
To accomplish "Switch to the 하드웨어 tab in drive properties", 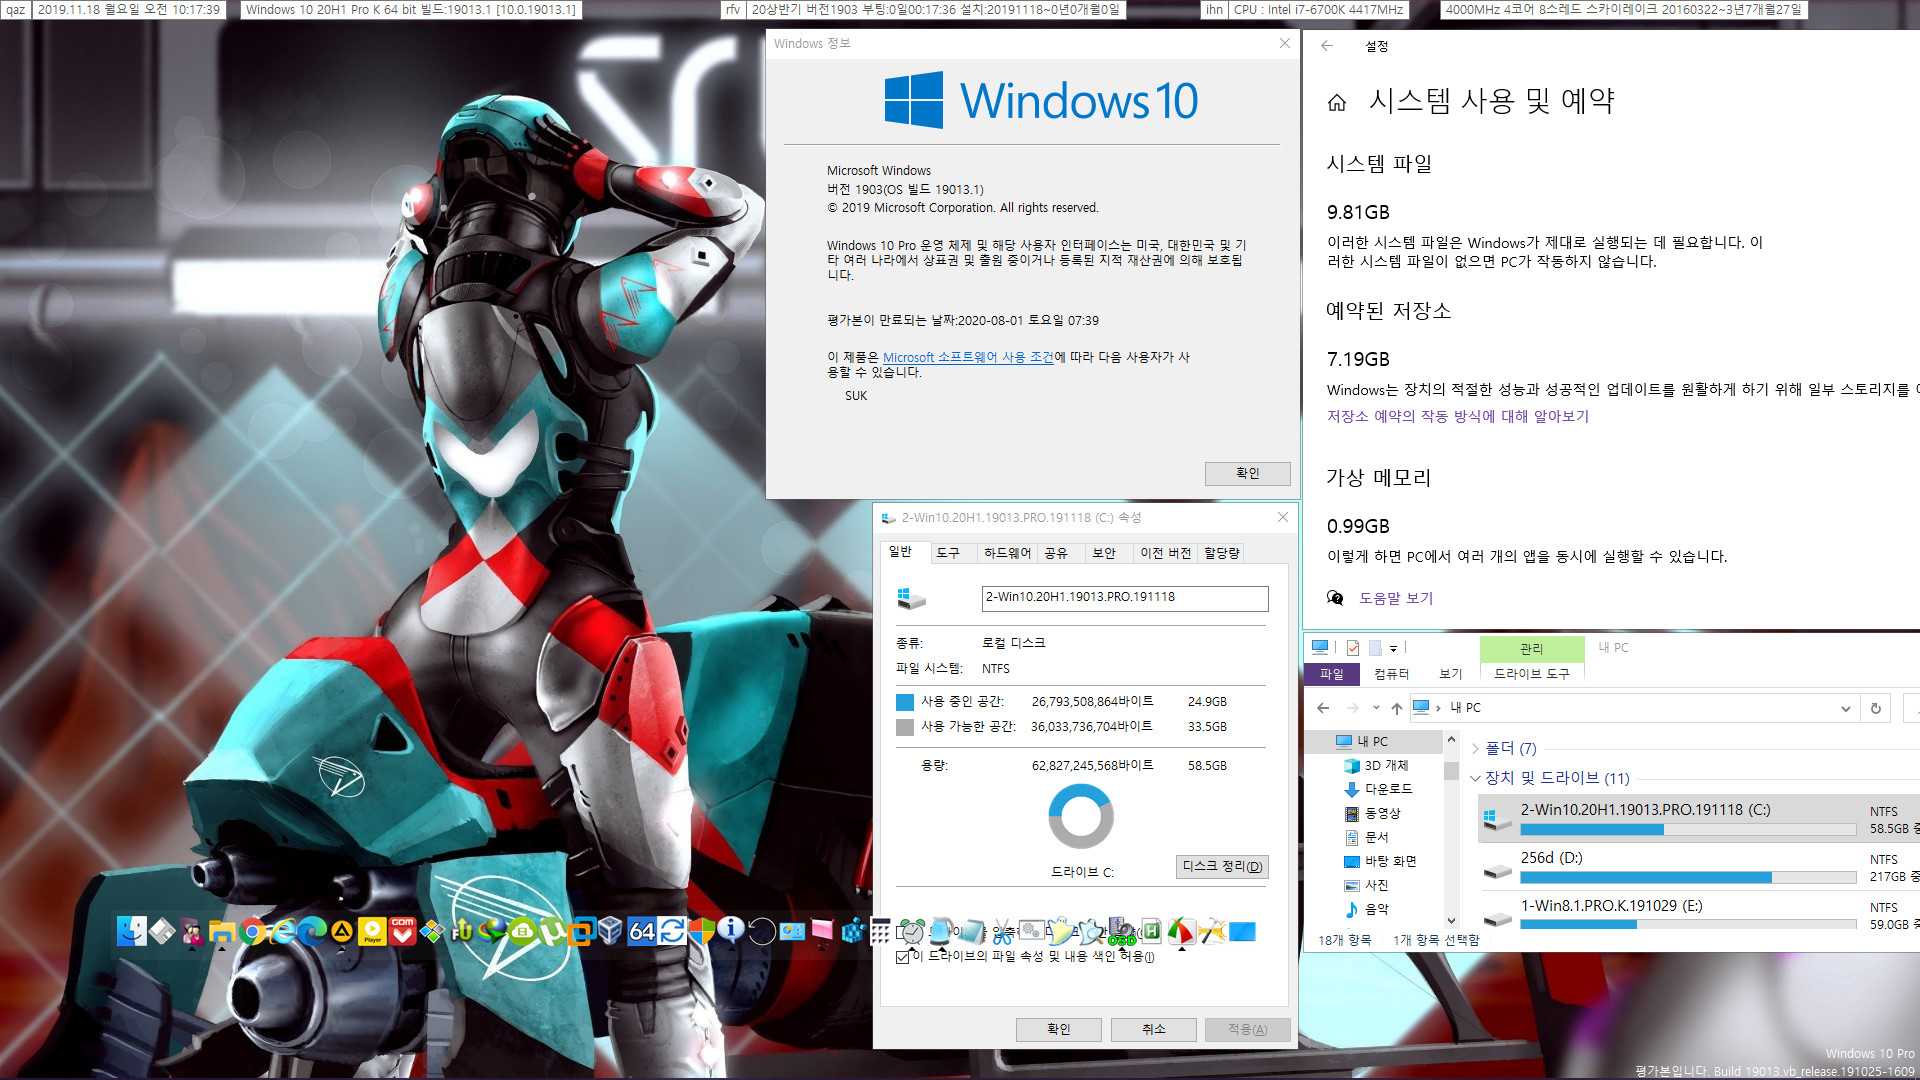I will (1007, 553).
